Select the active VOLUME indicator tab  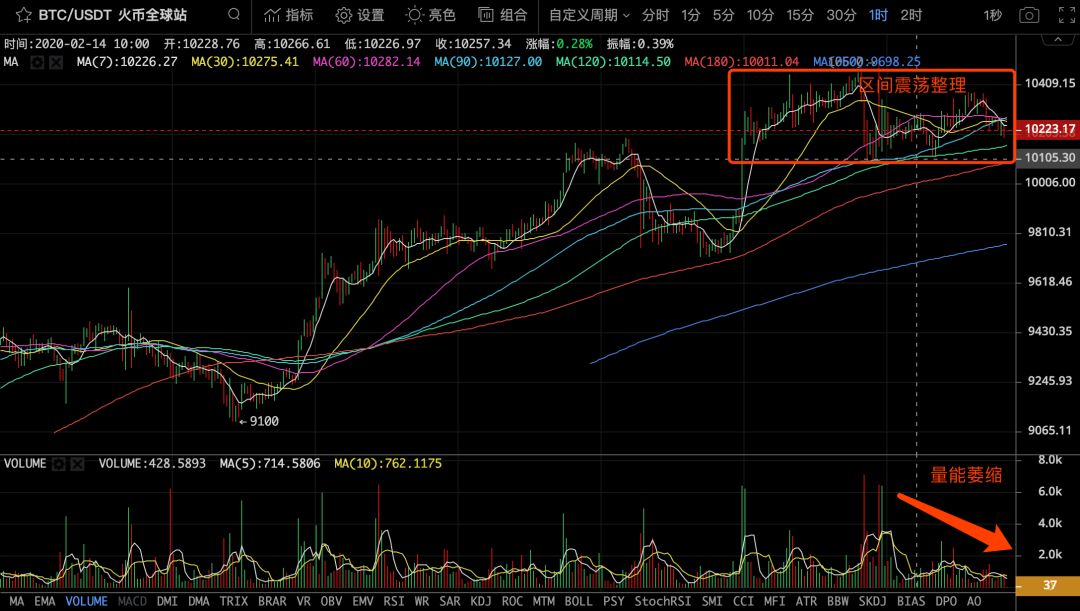[87, 601]
